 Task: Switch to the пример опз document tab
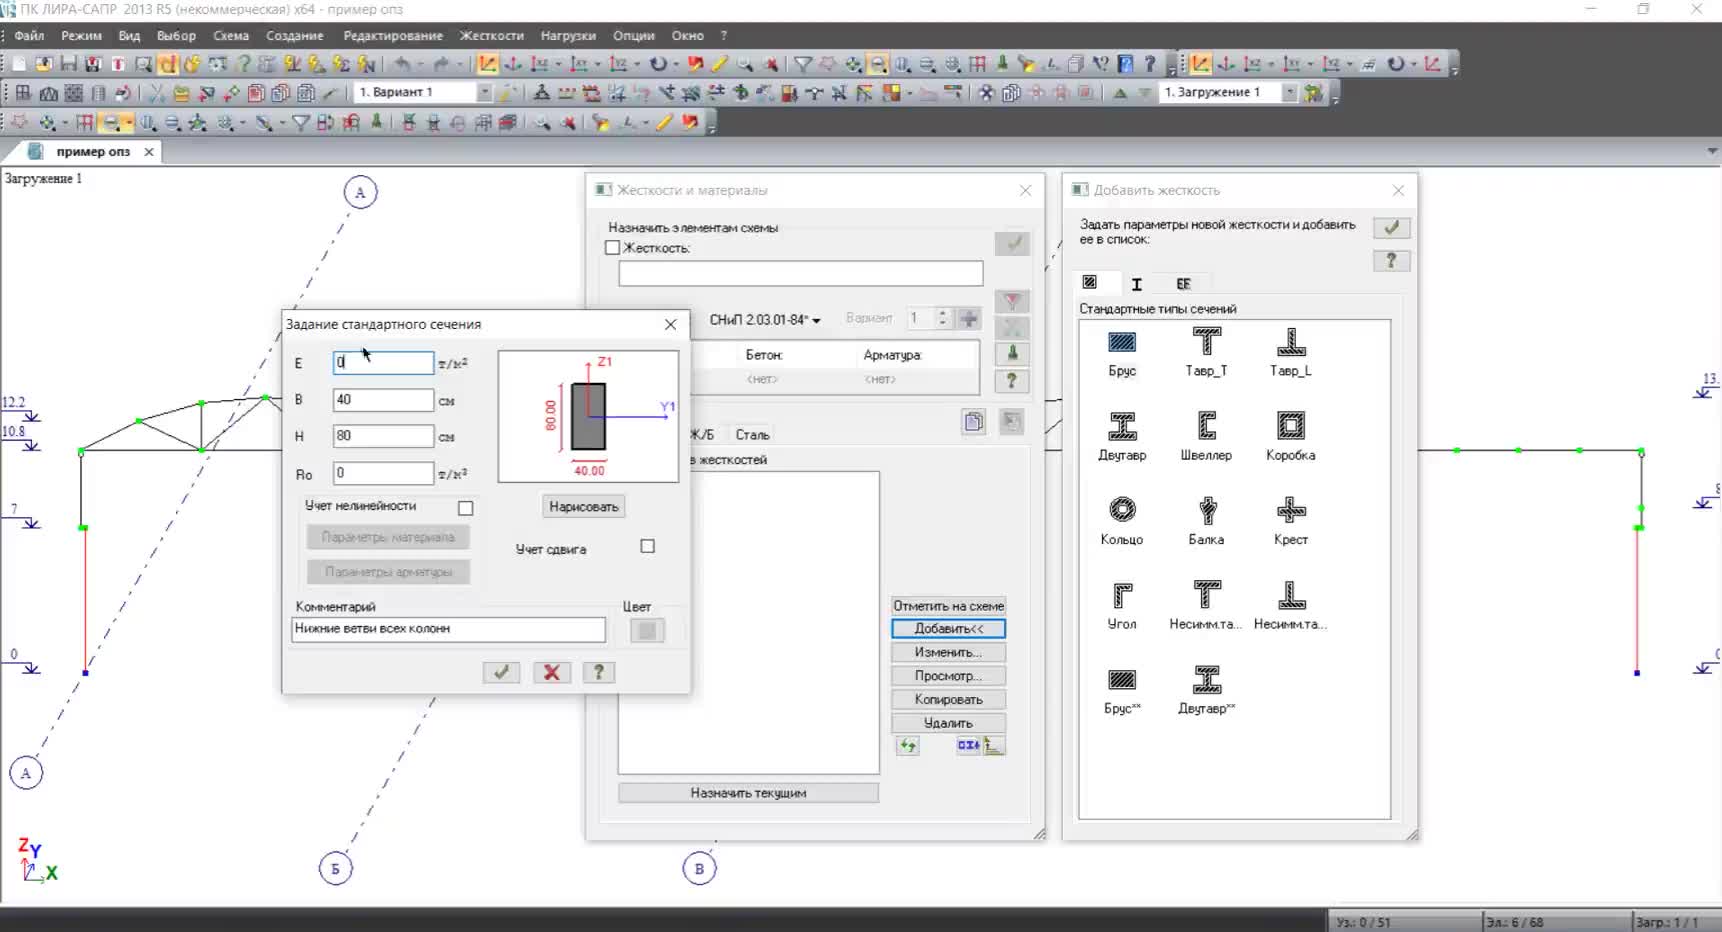coord(92,152)
